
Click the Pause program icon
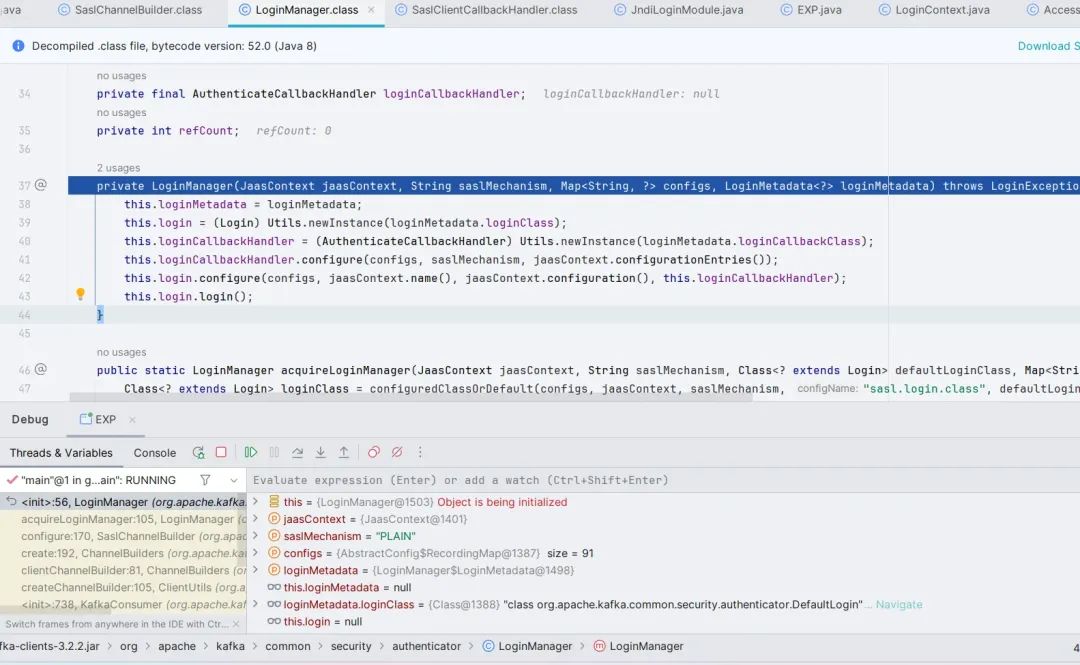point(274,453)
